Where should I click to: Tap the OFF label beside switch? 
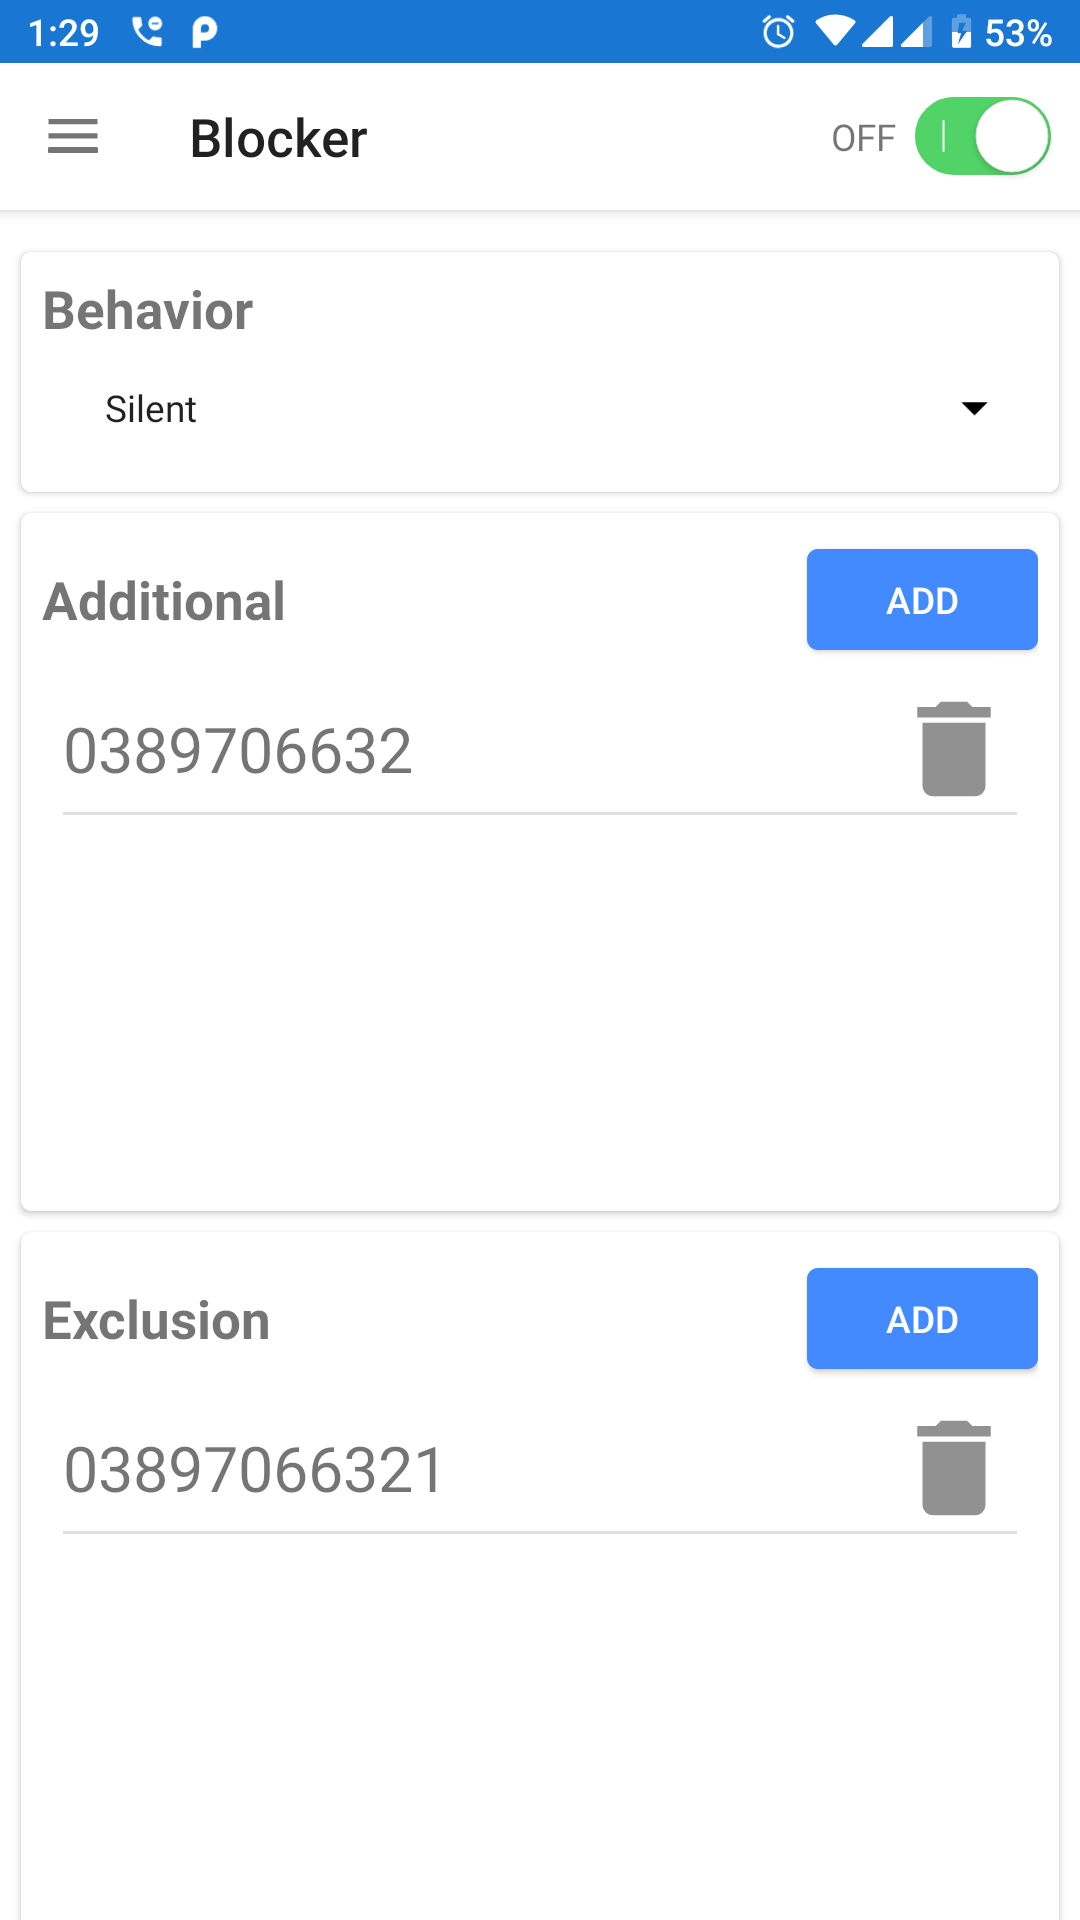(x=863, y=138)
